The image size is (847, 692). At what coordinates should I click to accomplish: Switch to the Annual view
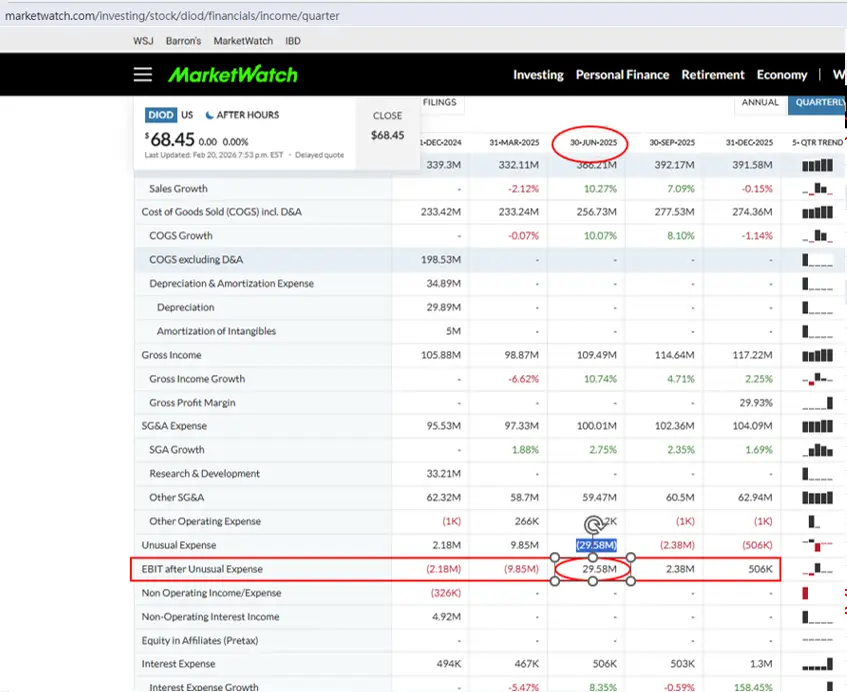[x=759, y=102]
